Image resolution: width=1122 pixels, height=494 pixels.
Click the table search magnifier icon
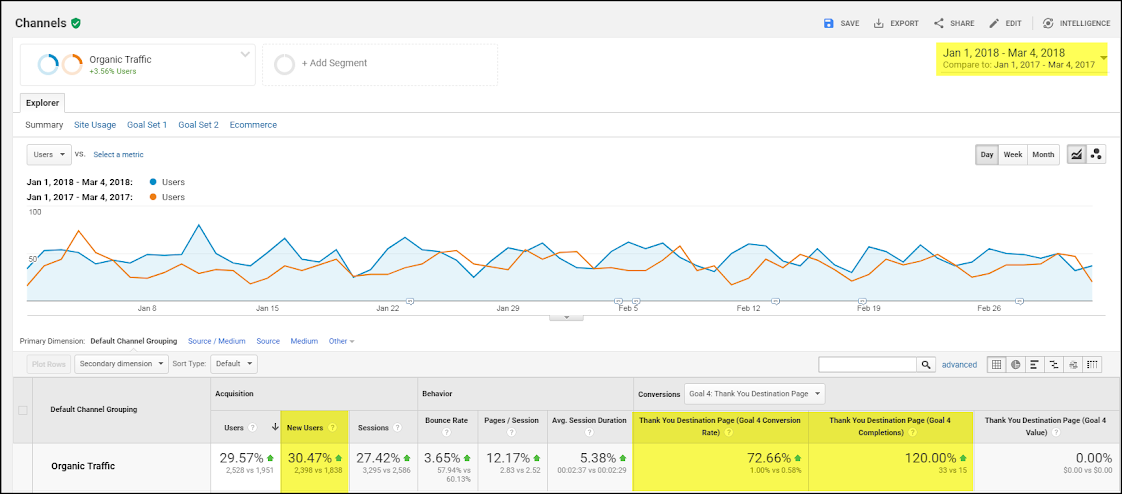pyautogui.click(x=927, y=365)
